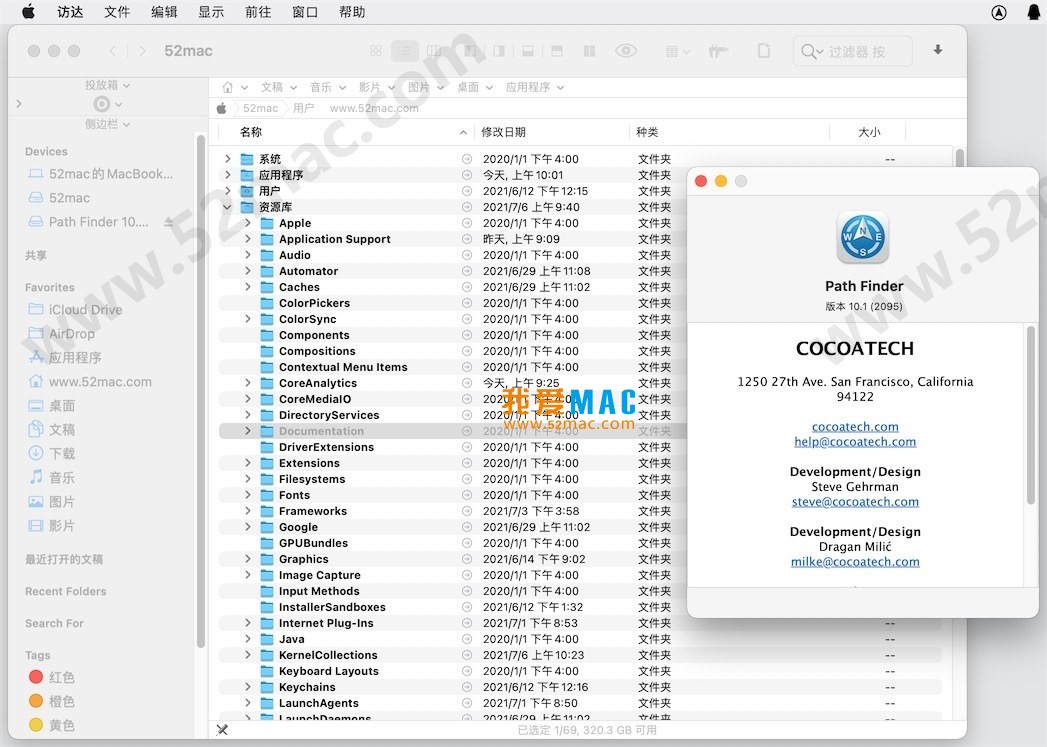The image size is (1047, 747).
Task: Expand the Keychains folder
Action: pyautogui.click(x=248, y=687)
